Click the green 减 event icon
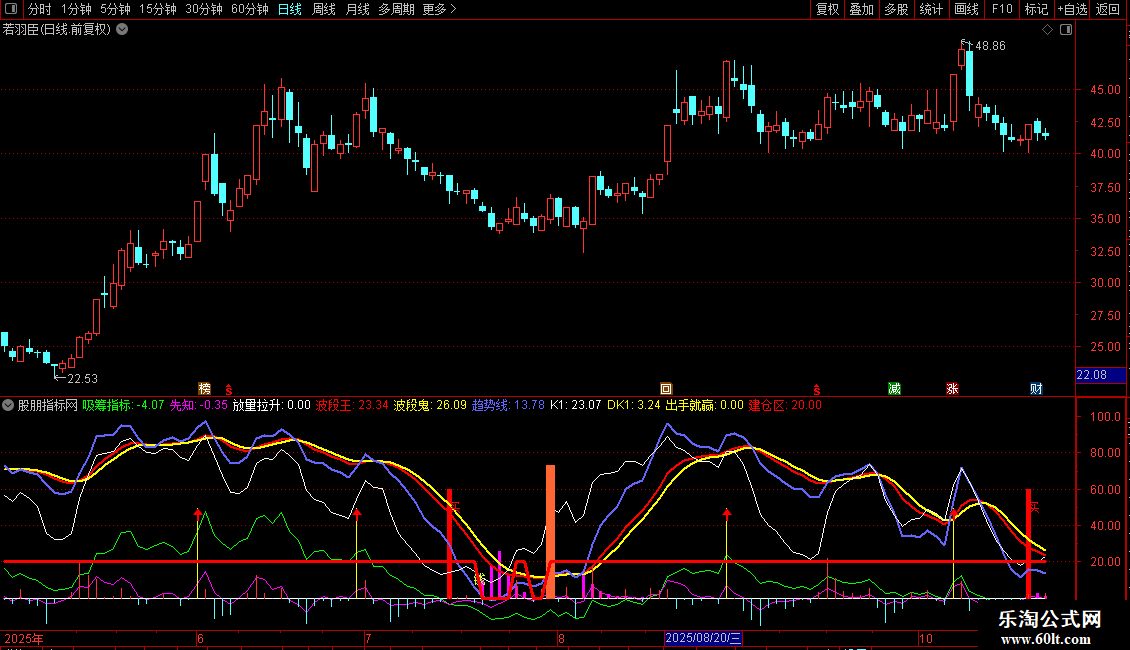Screen dimensions: 1130x650 click(895, 389)
